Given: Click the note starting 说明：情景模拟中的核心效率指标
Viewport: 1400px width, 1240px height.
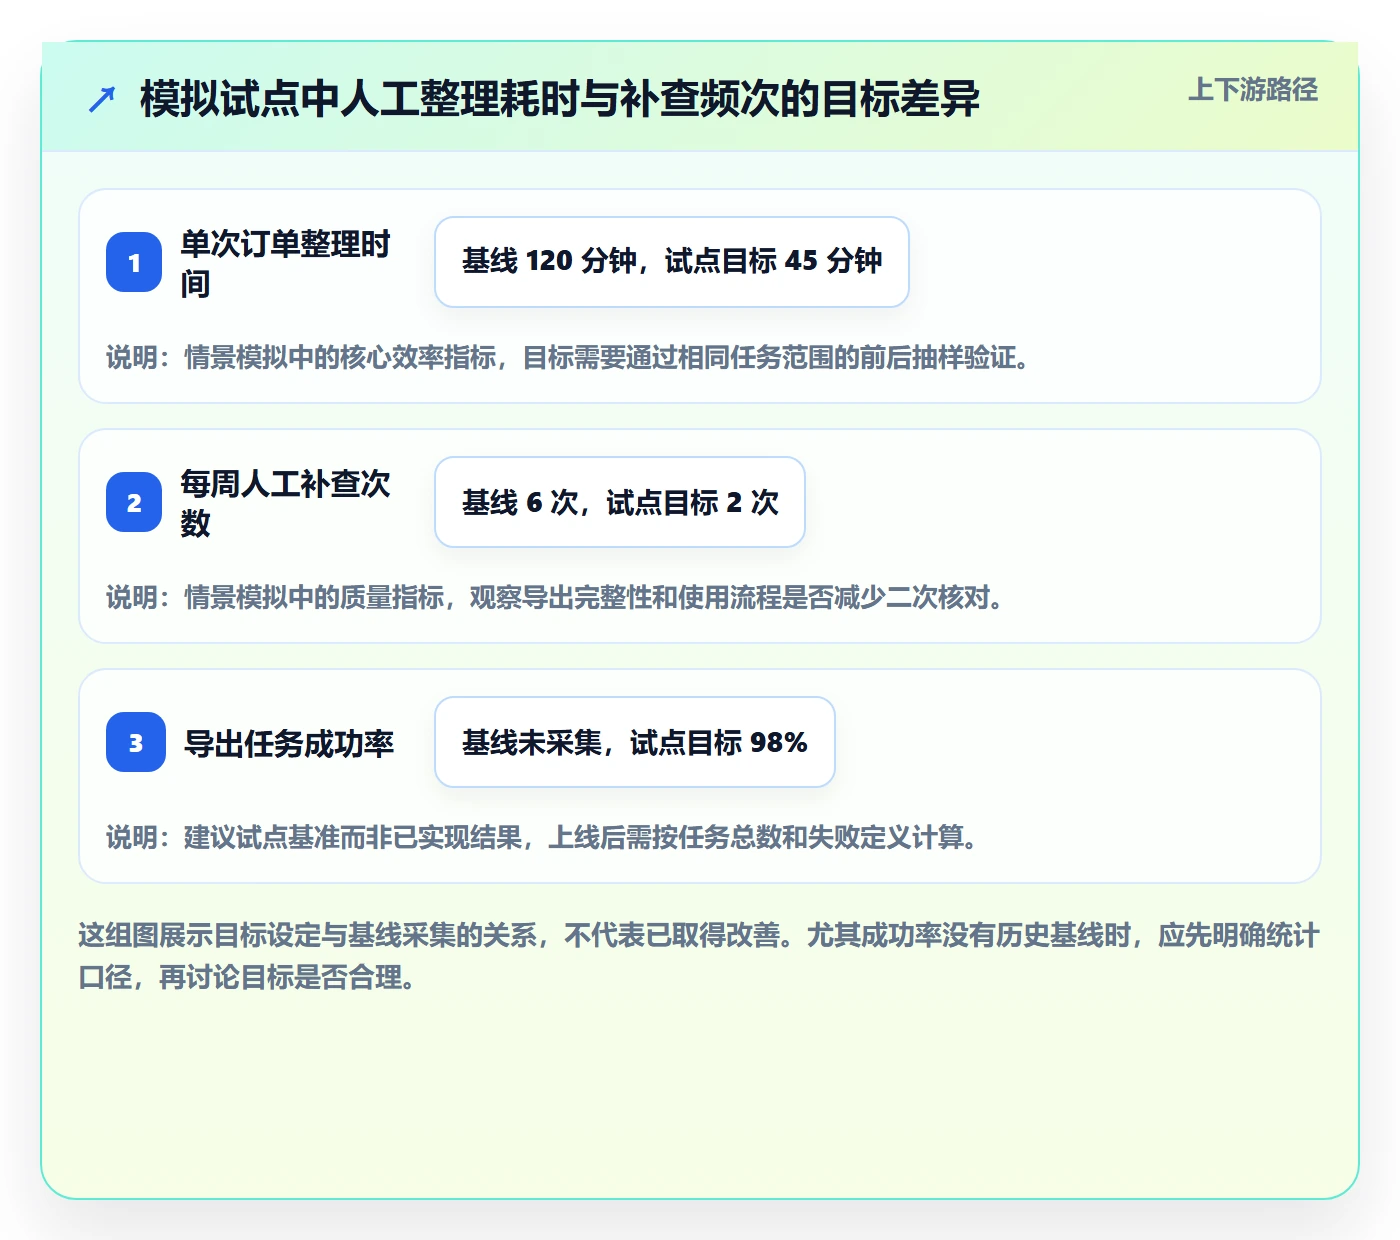Looking at the screenshot, I should pos(570,357).
